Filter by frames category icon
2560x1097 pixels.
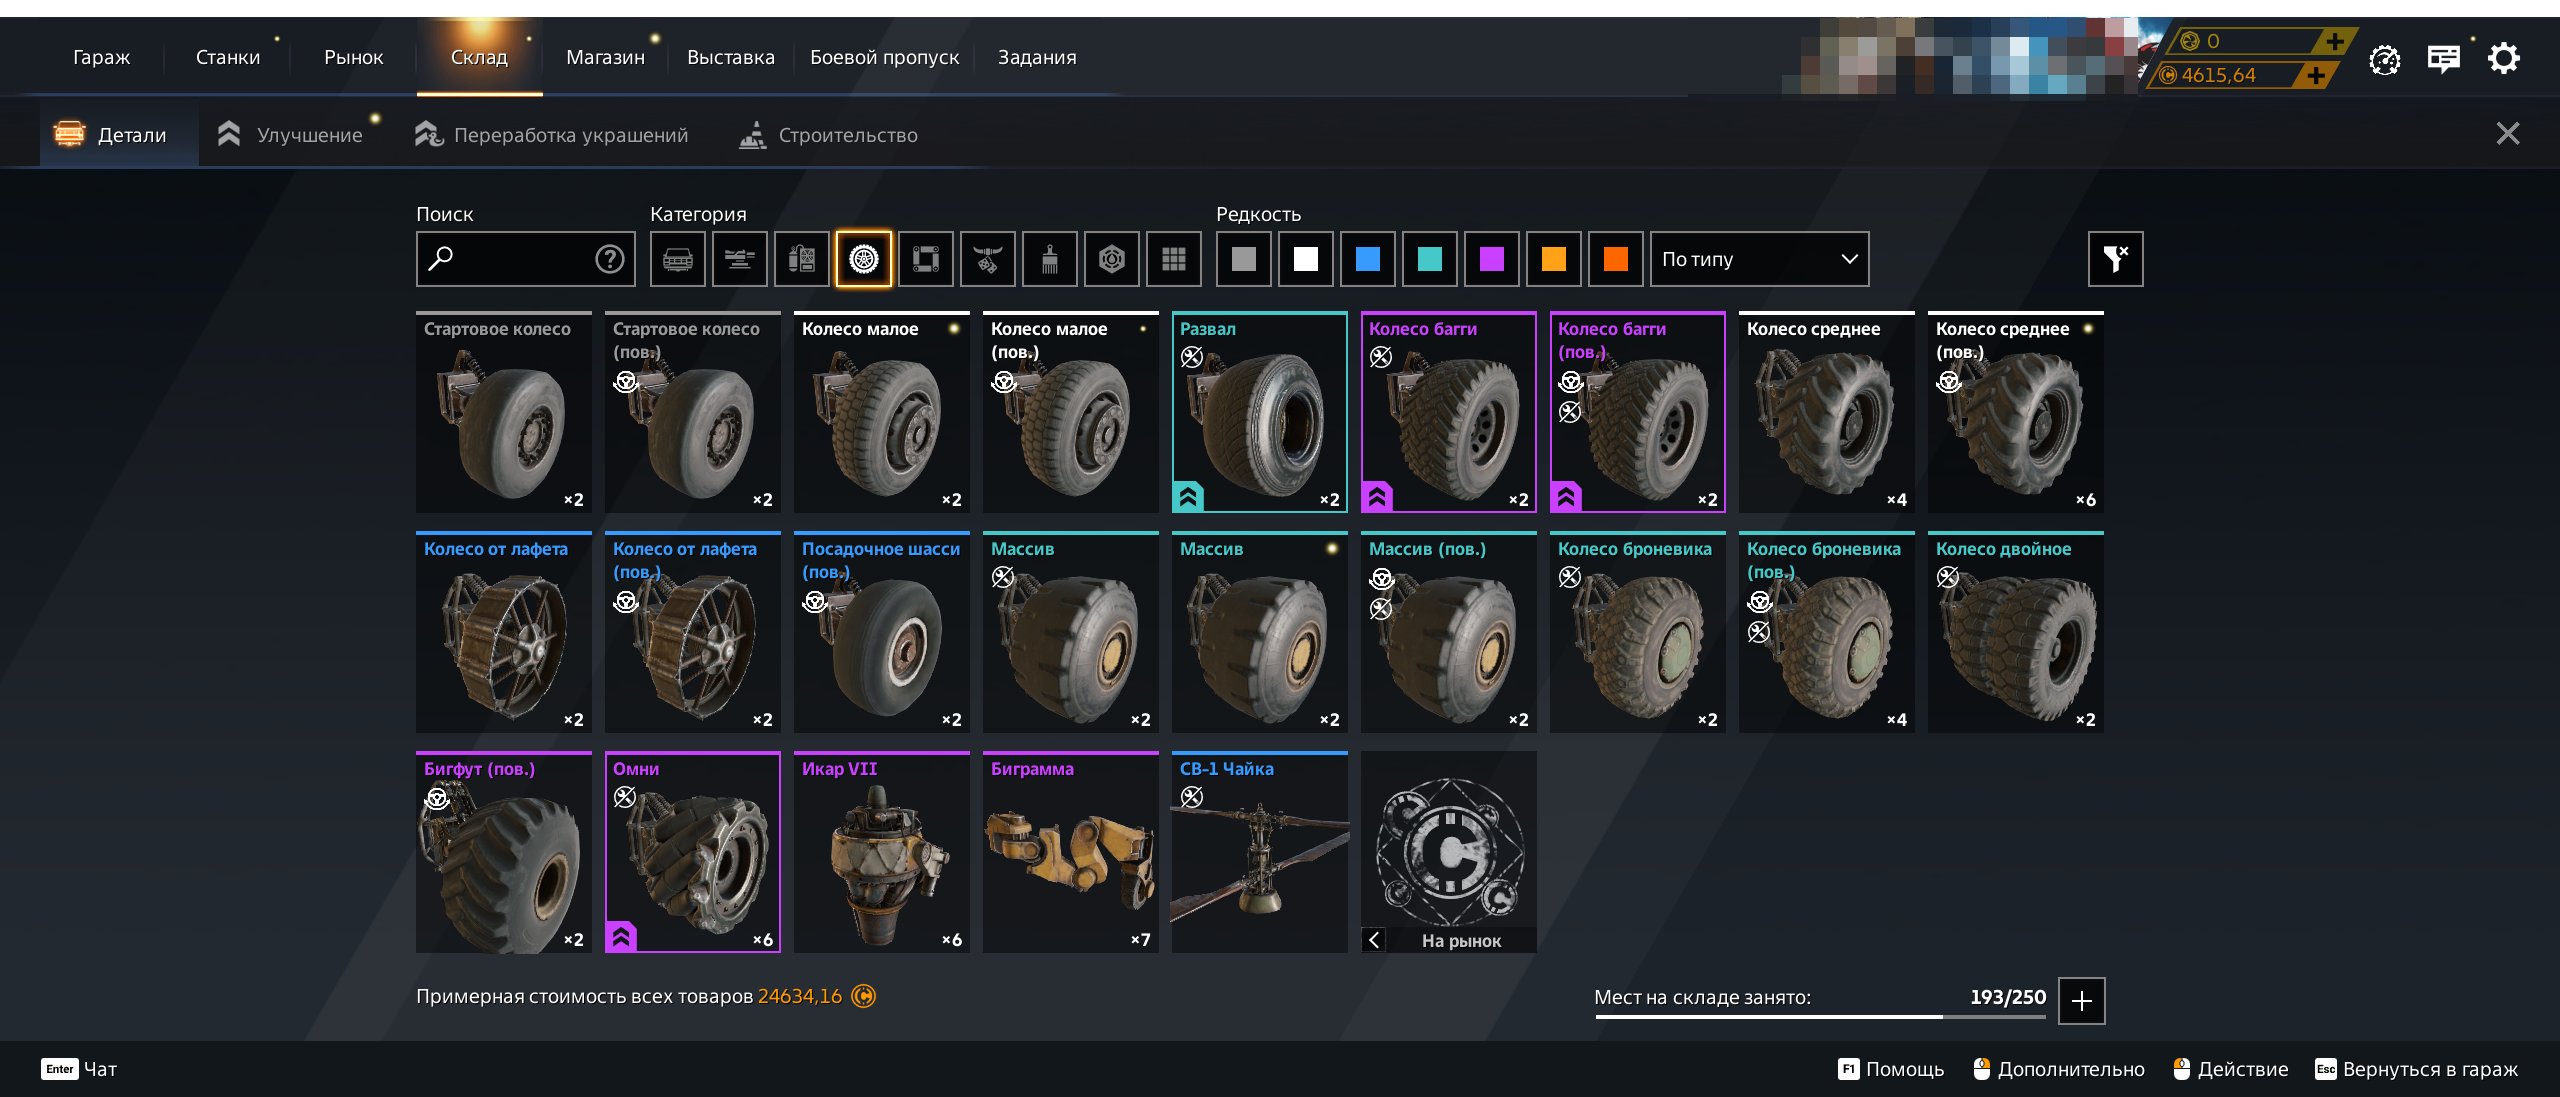point(925,260)
